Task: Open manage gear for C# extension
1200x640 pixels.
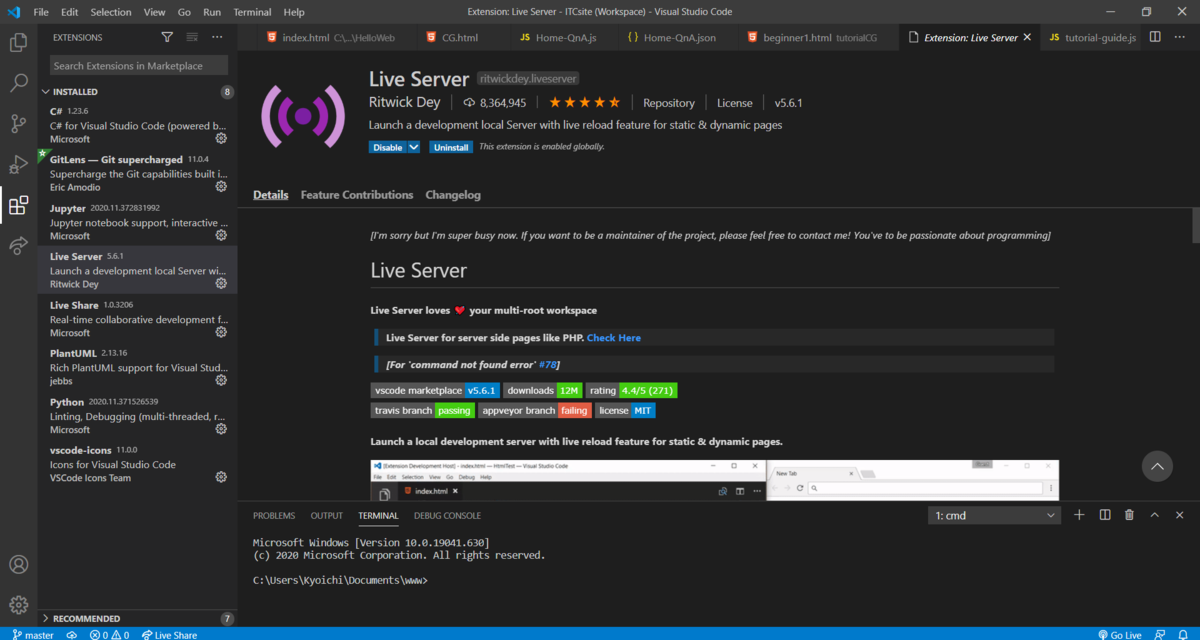Action: (221, 138)
